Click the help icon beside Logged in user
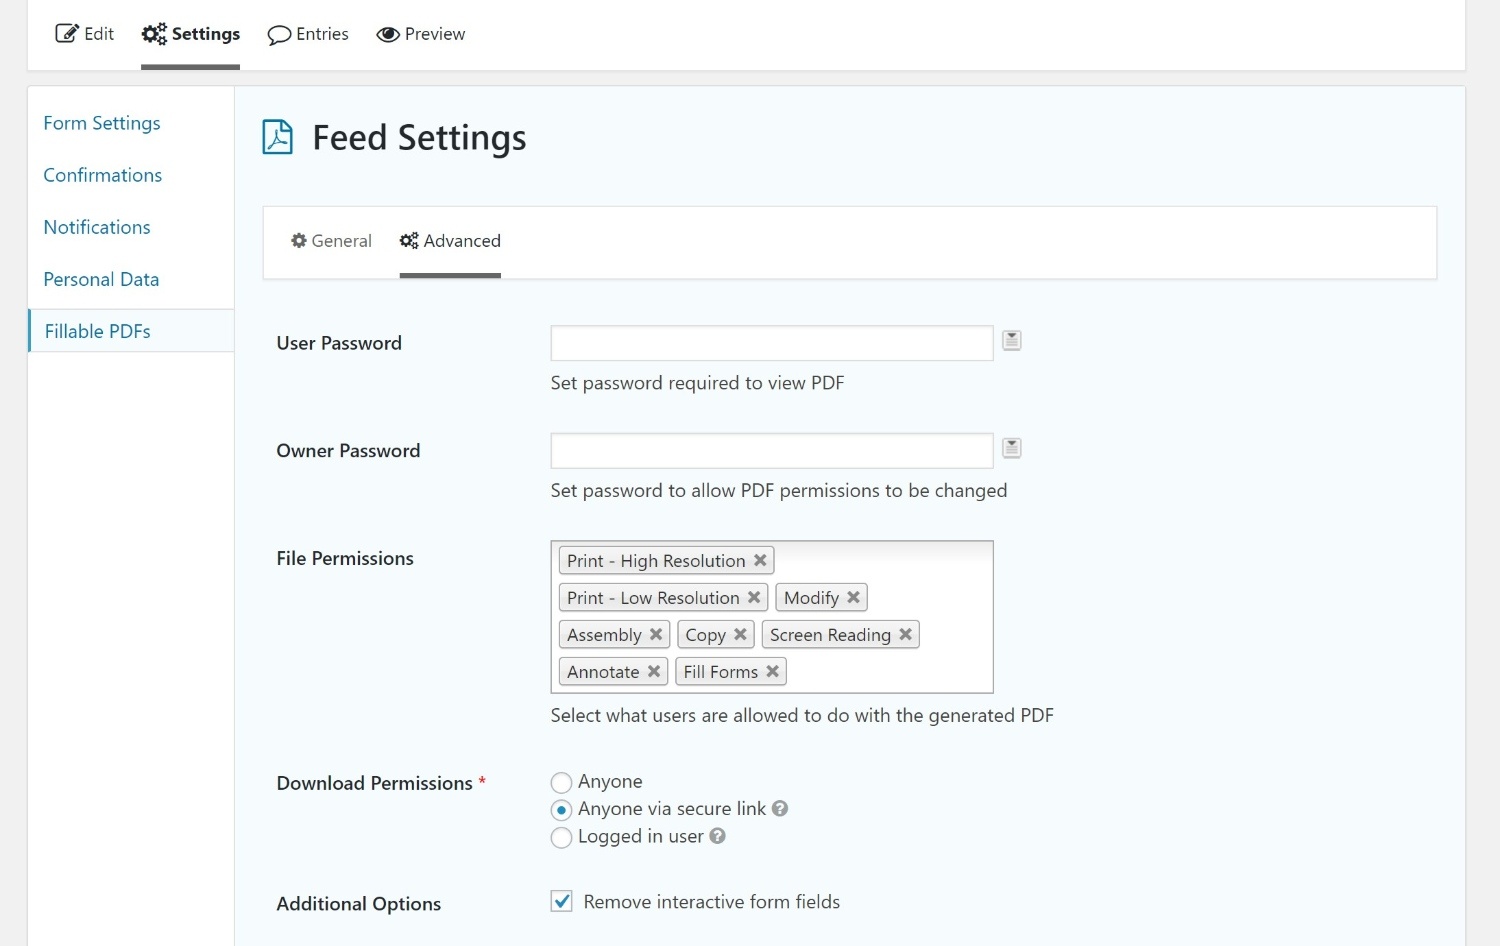The image size is (1500, 946). click(x=716, y=837)
